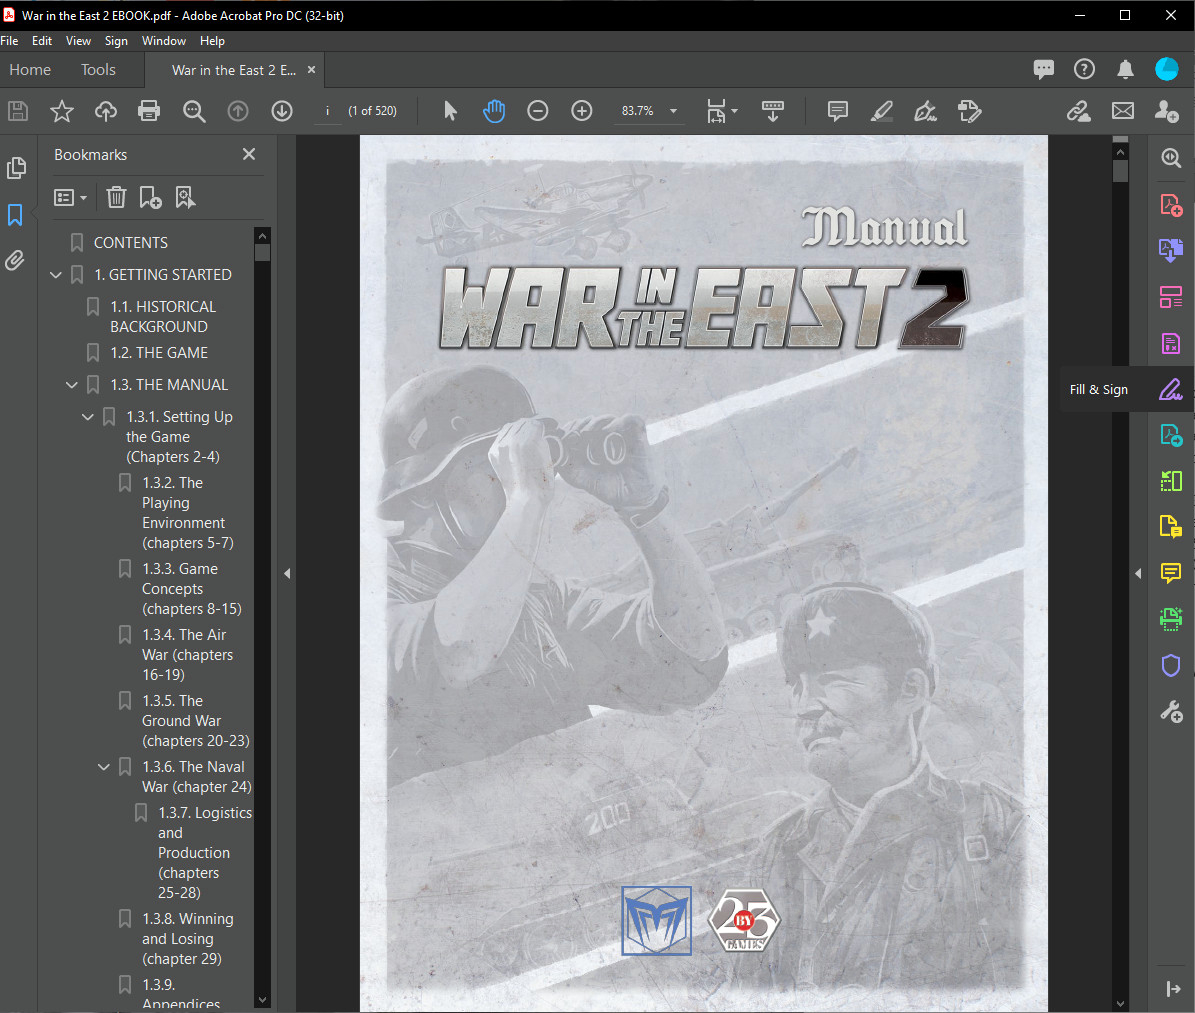Open zoom percentage dropdown
This screenshot has width=1195, height=1013.
pyautogui.click(x=673, y=111)
